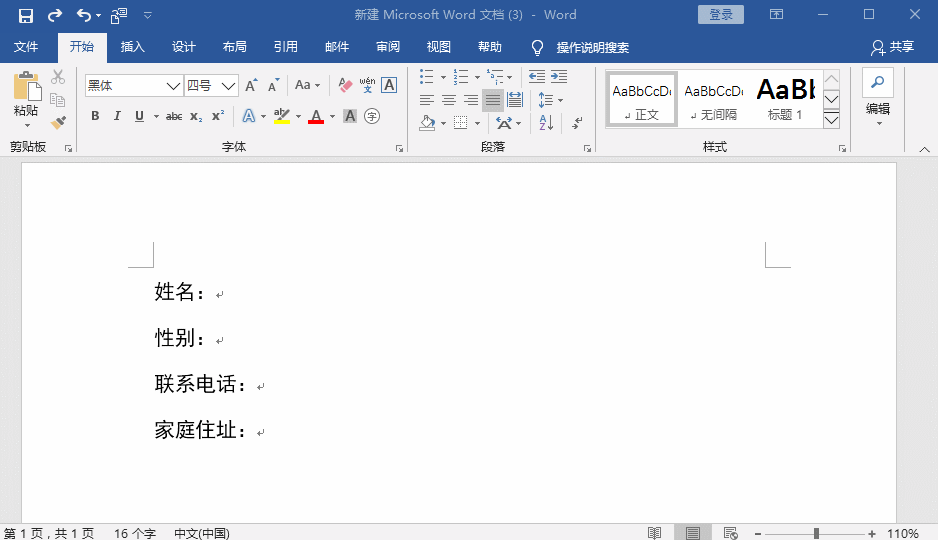Open the 编辑 editing dropdown

(x=878, y=98)
